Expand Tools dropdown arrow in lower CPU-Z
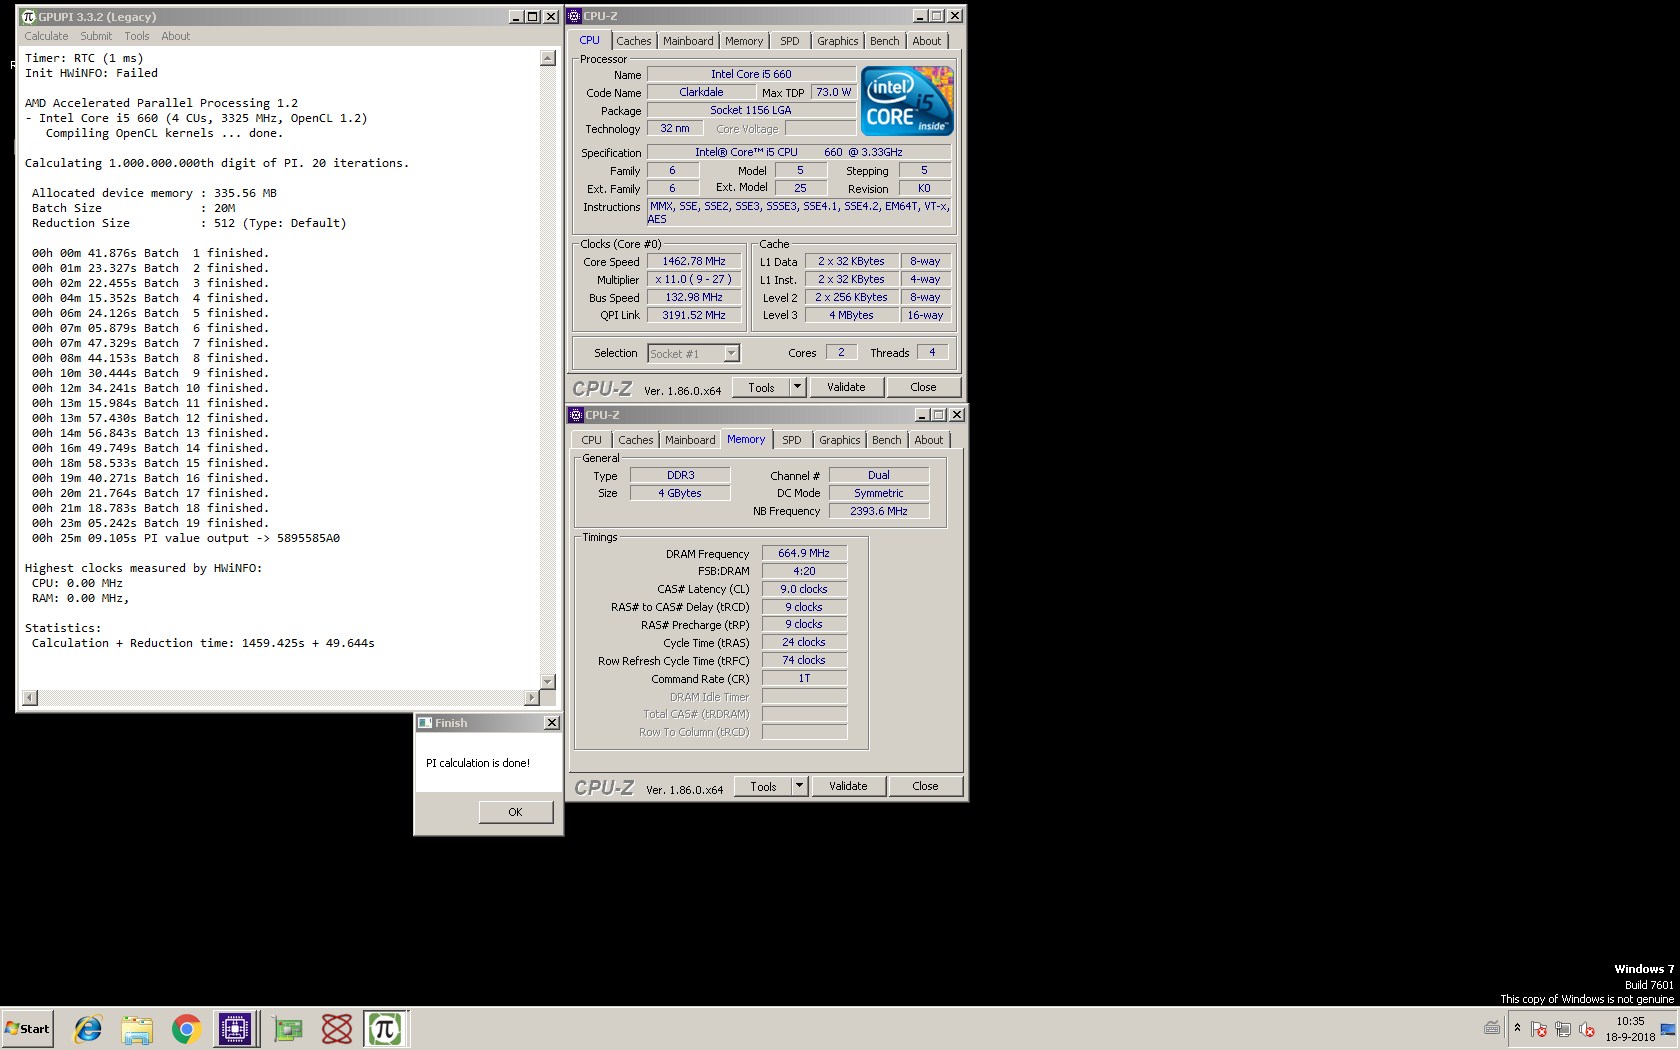Screen dimensions: 1680x1050 click(799, 786)
